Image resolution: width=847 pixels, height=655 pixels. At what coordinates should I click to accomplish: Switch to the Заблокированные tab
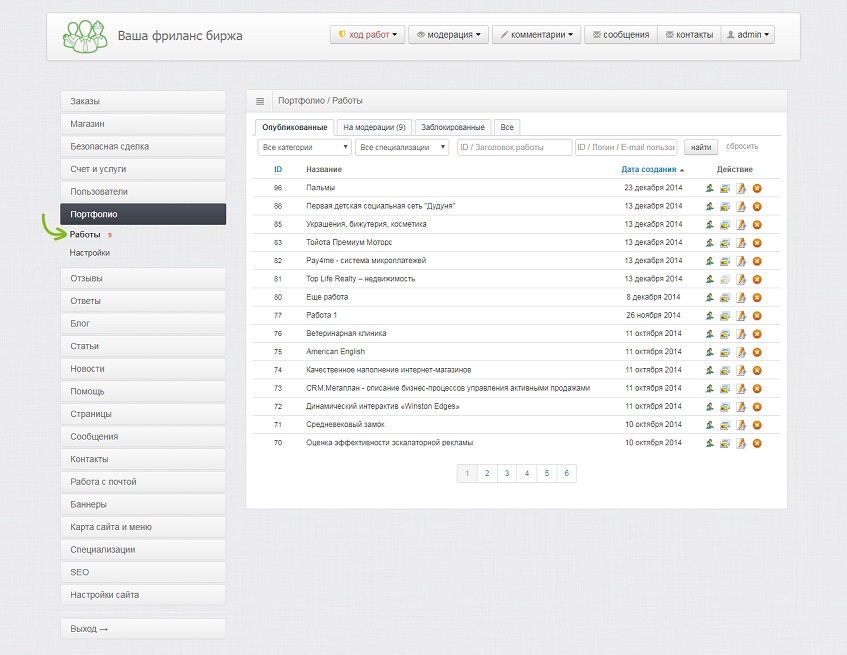[453, 127]
